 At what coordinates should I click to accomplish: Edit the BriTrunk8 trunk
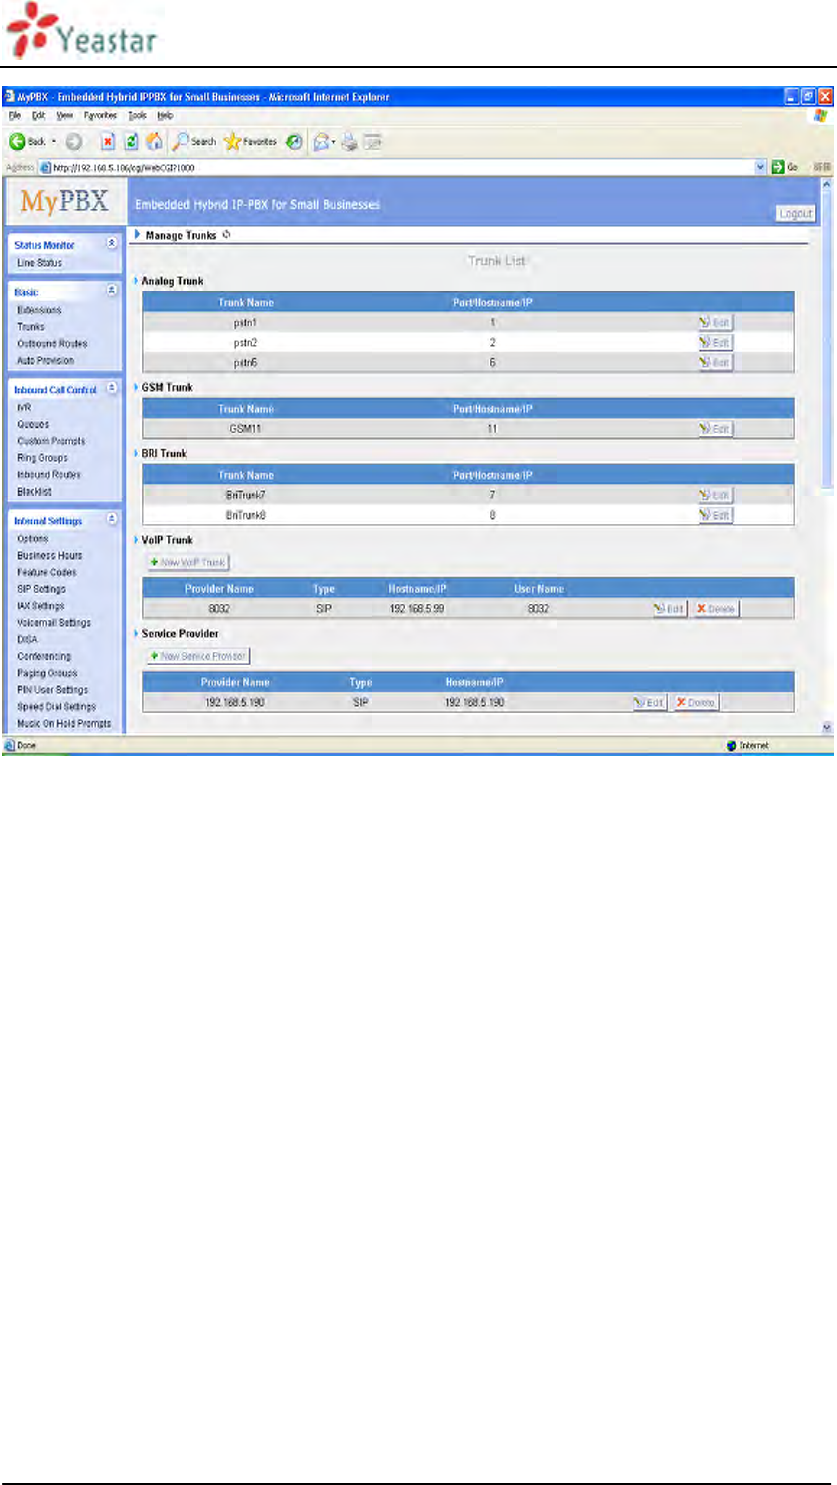click(715, 516)
